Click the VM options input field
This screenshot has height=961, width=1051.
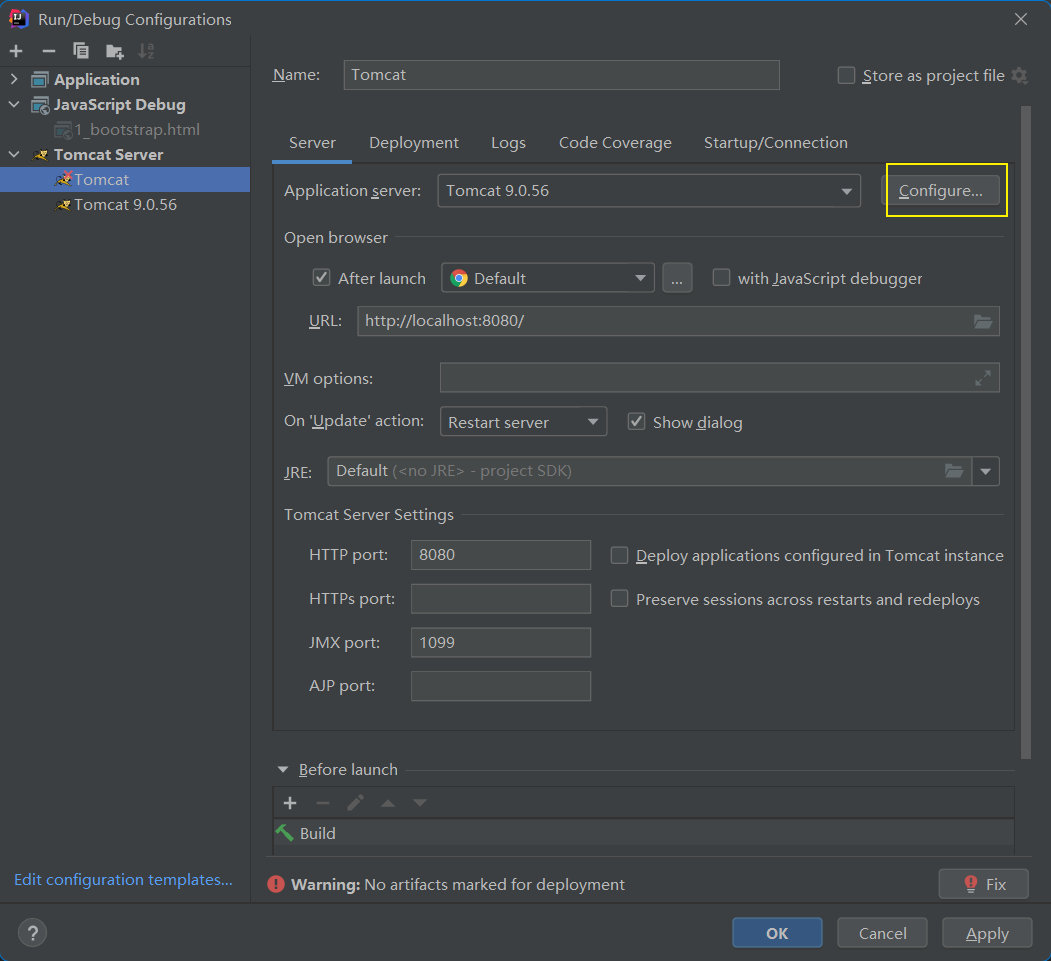coord(719,378)
